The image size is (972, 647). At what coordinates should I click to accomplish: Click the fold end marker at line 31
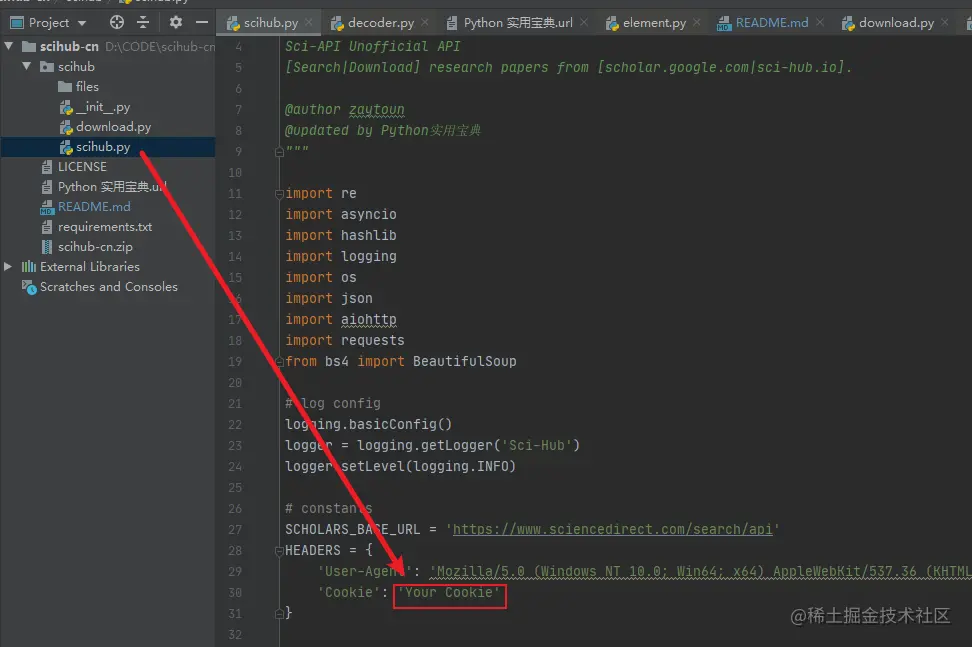pyautogui.click(x=279, y=614)
